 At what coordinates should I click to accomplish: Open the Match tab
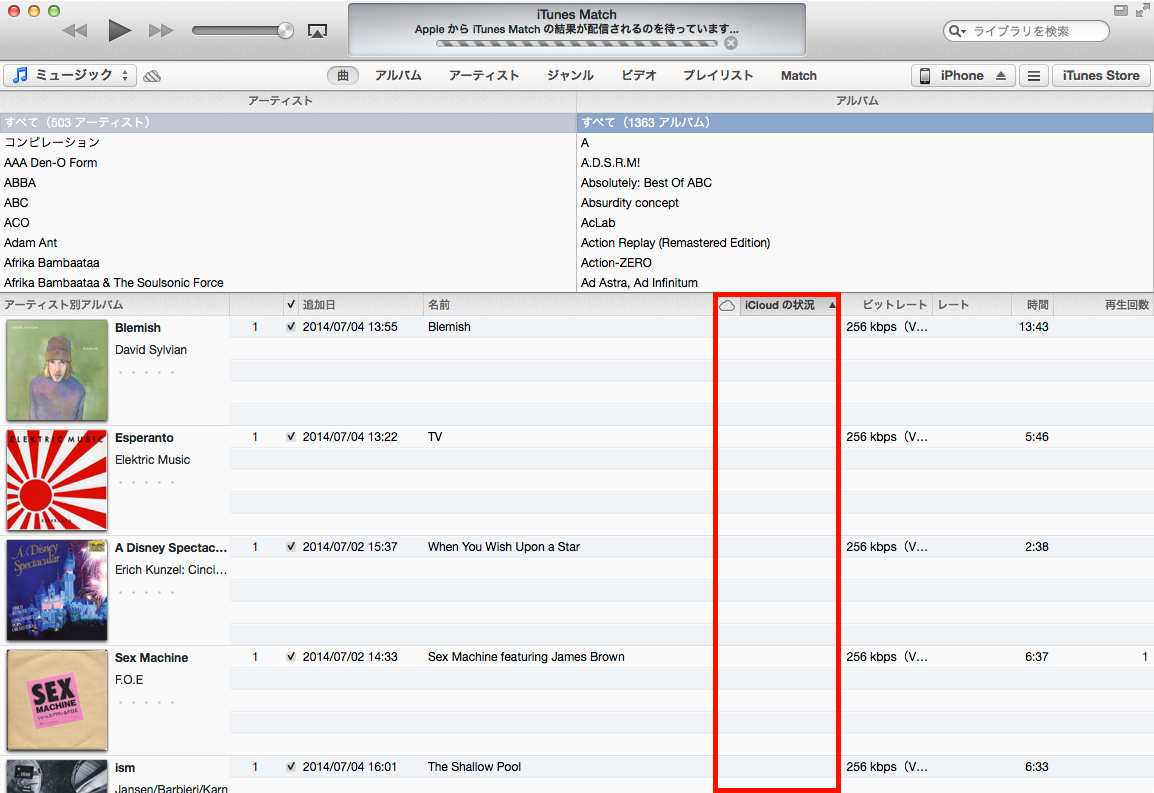click(x=799, y=75)
